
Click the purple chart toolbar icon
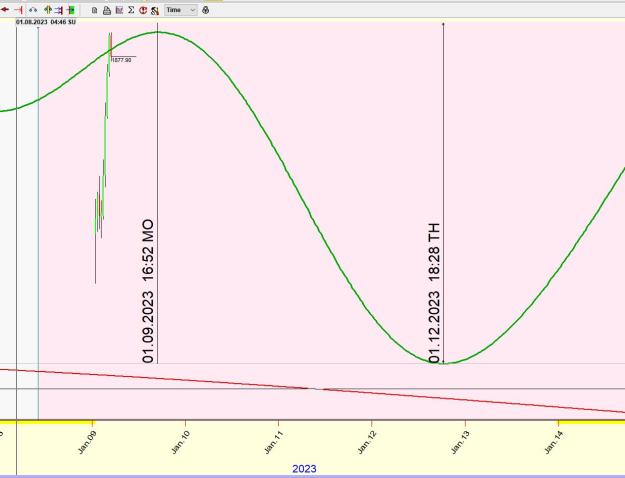tap(119, 10)
